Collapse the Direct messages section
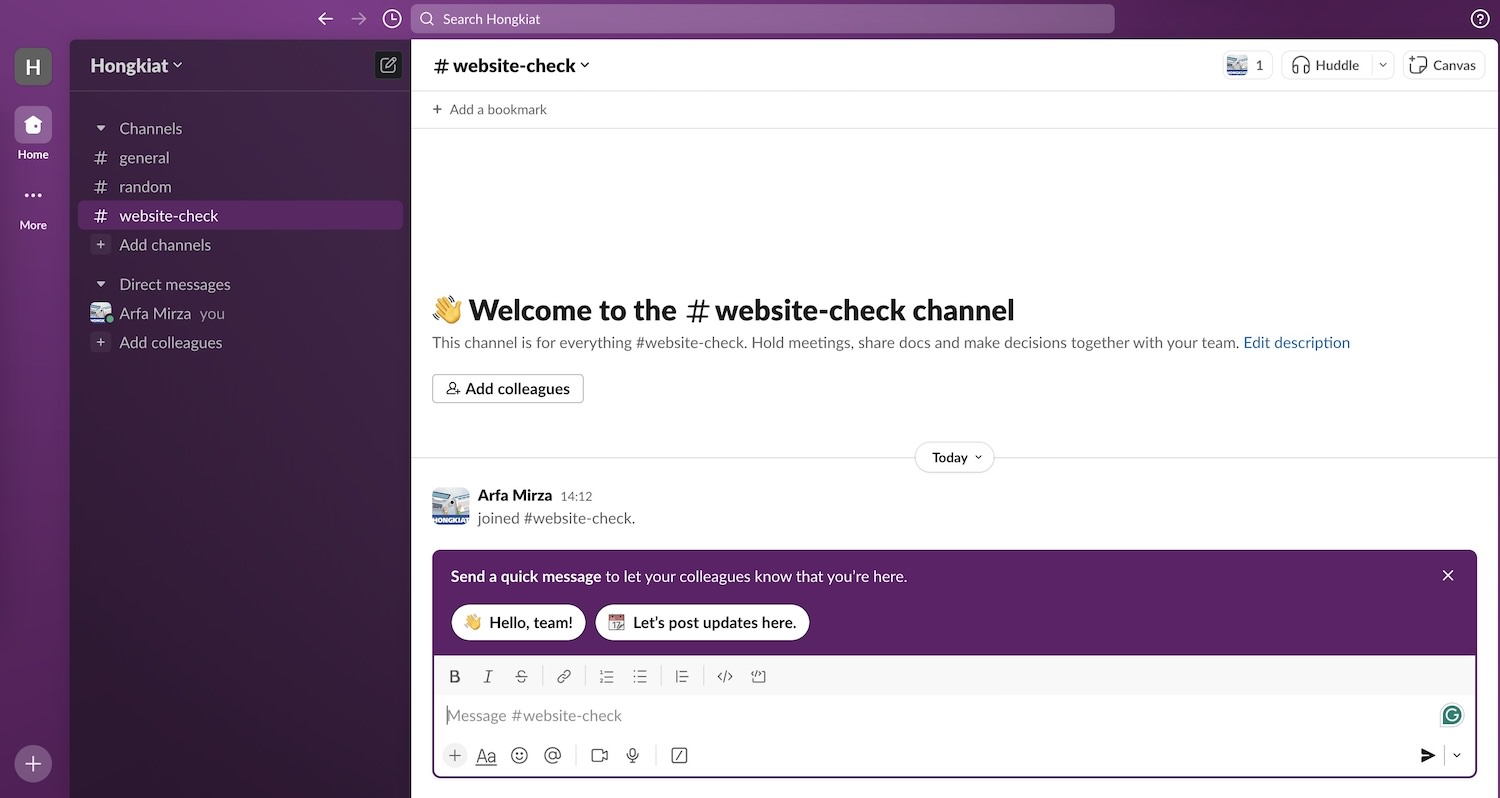The image size is (1500, 798). 100,284
